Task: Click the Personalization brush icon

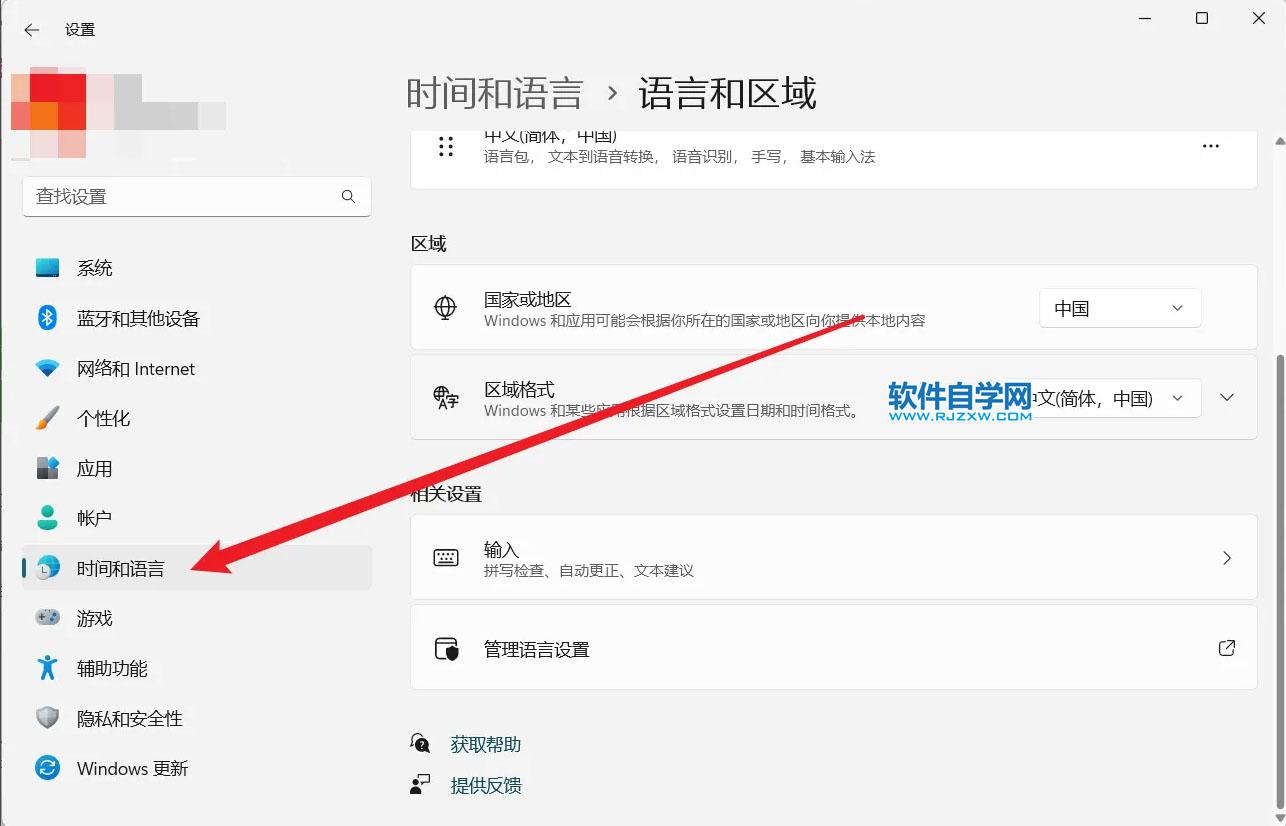Action: coord(47,418)
